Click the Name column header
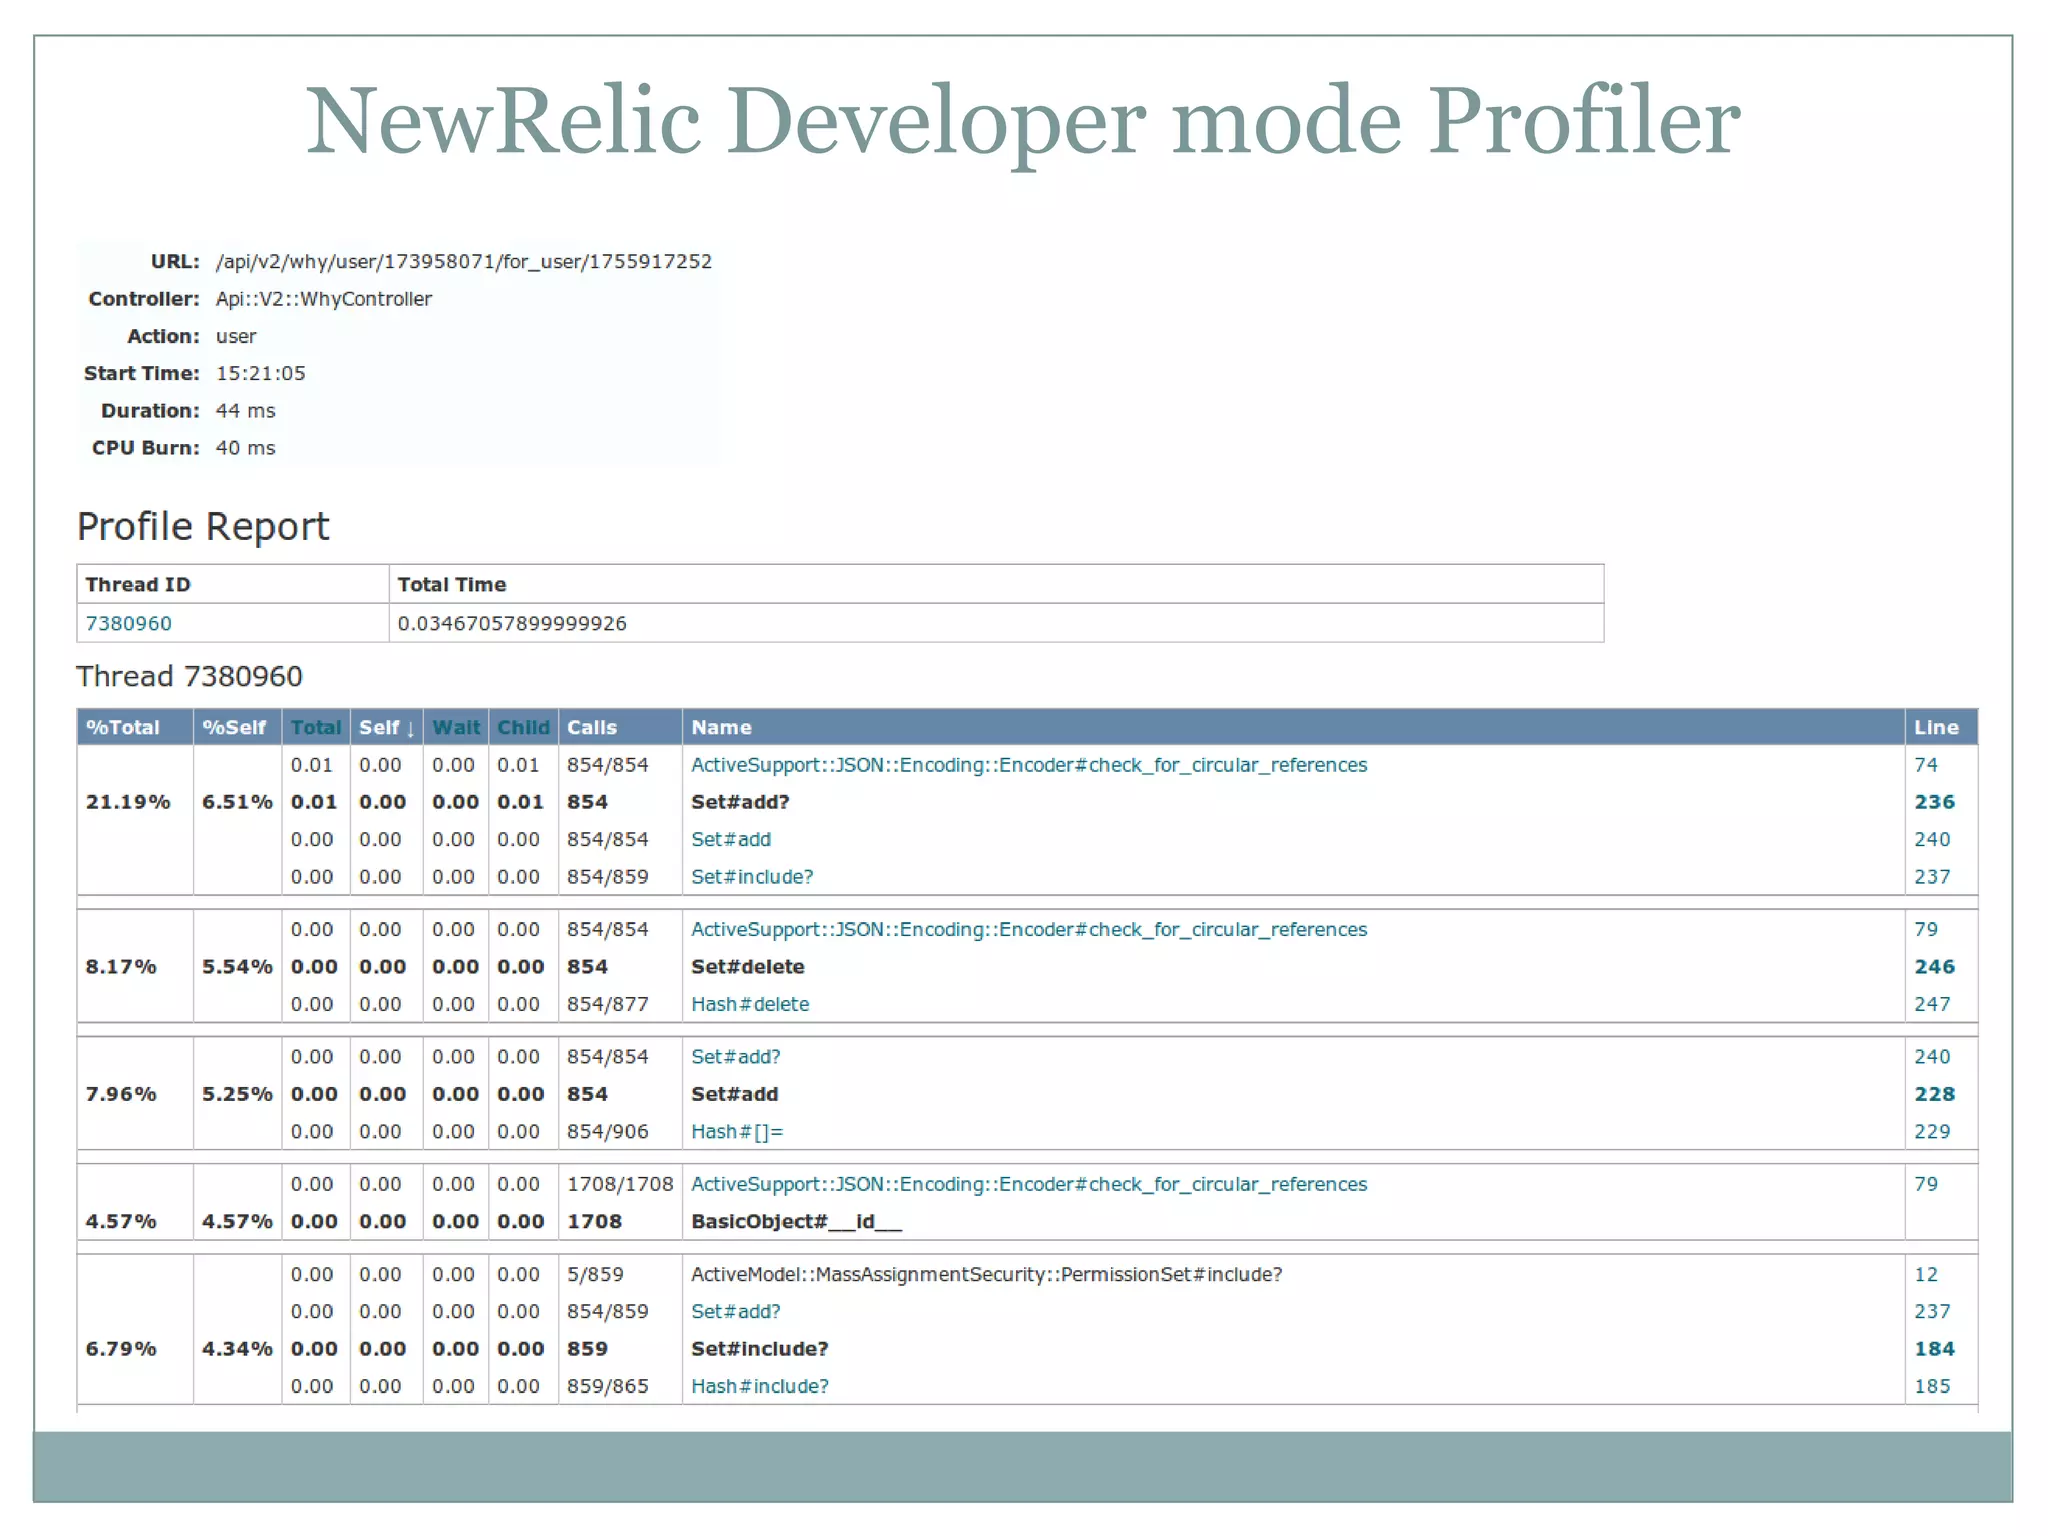 tap(721, 727)
